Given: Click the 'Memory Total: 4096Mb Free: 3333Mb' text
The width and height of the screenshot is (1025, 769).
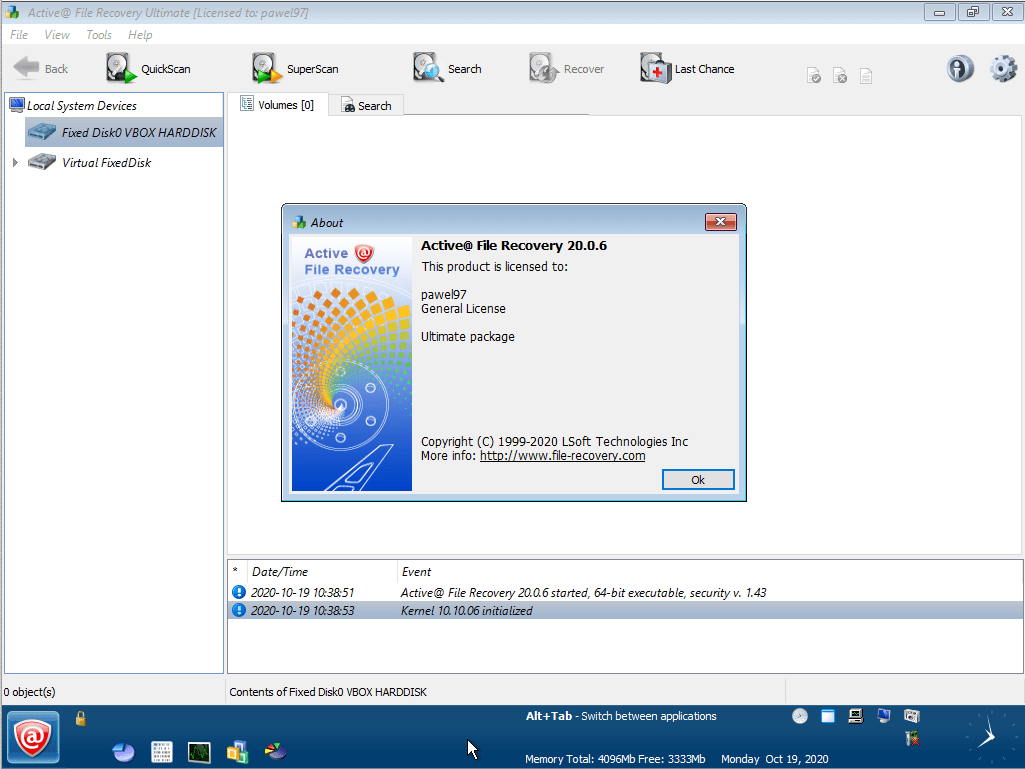Looking at the screenshot, I should [614, 759].
